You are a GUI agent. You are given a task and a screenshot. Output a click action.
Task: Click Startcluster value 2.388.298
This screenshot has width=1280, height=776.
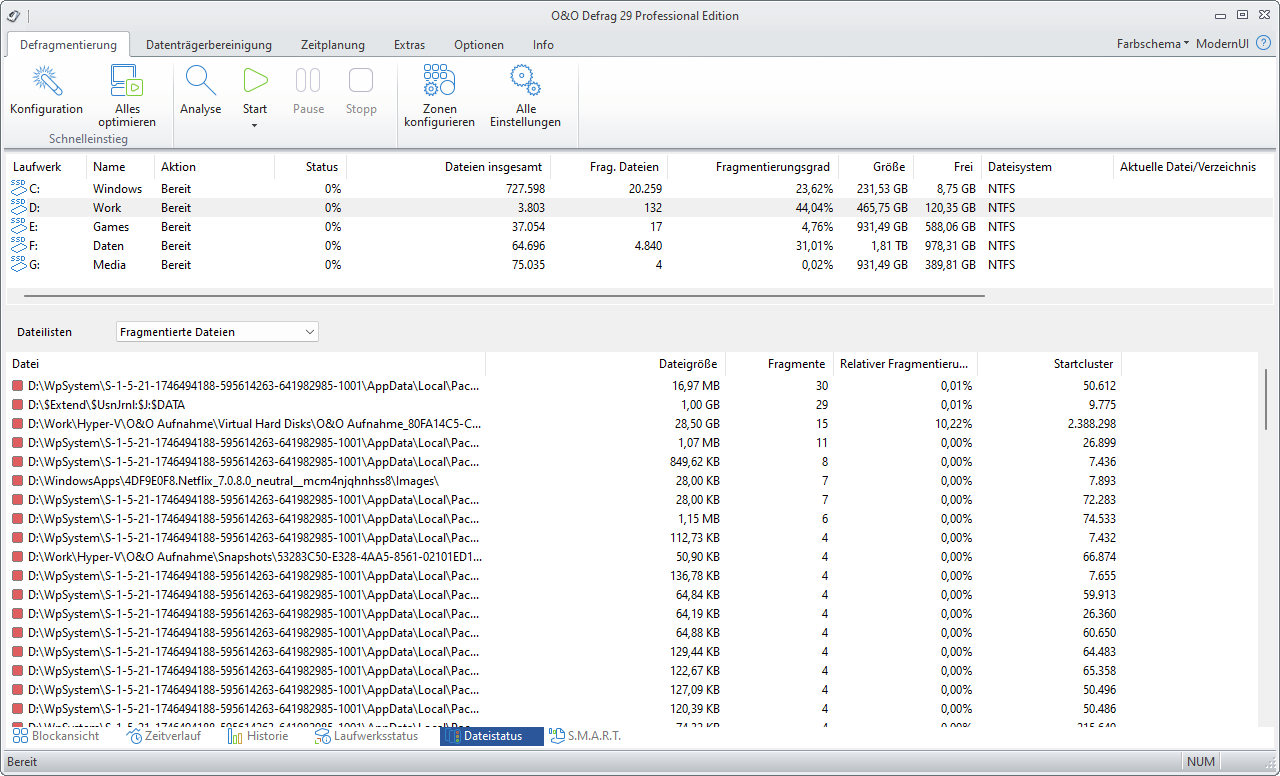[x=1088, y=424]
